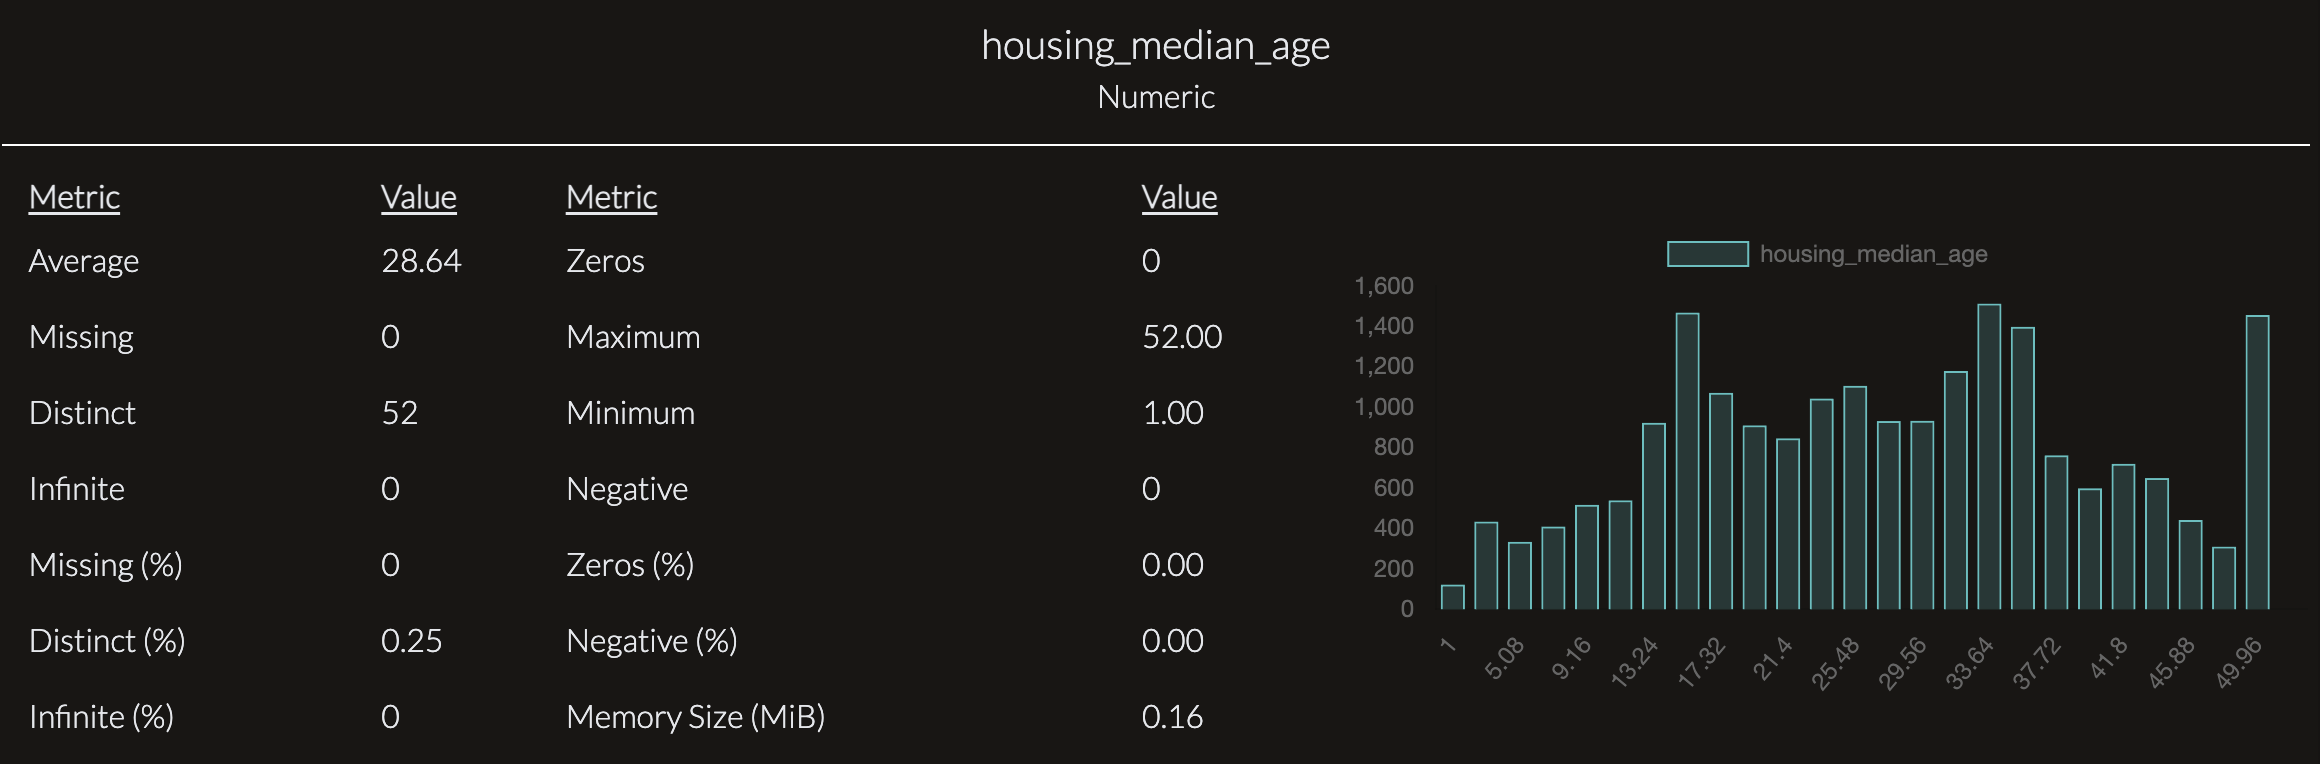Select the Average value 28.64
This screenshot has width=2320, height=764.
click(421, 261)
